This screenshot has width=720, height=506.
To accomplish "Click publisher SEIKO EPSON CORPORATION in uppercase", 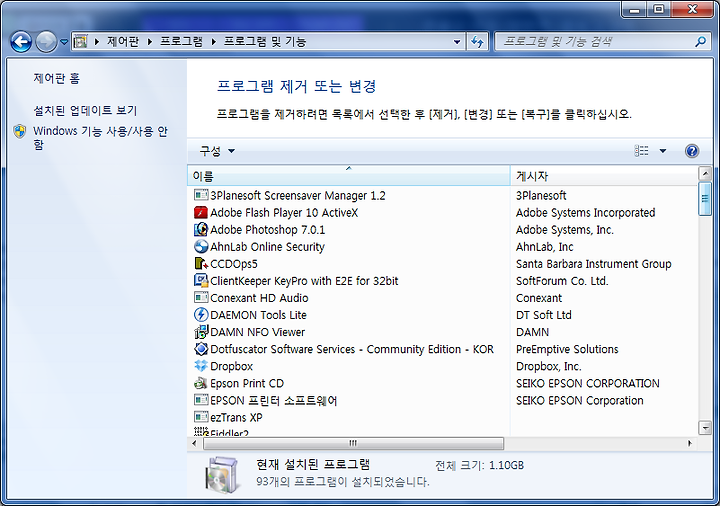I will click(x=587, y=383).
